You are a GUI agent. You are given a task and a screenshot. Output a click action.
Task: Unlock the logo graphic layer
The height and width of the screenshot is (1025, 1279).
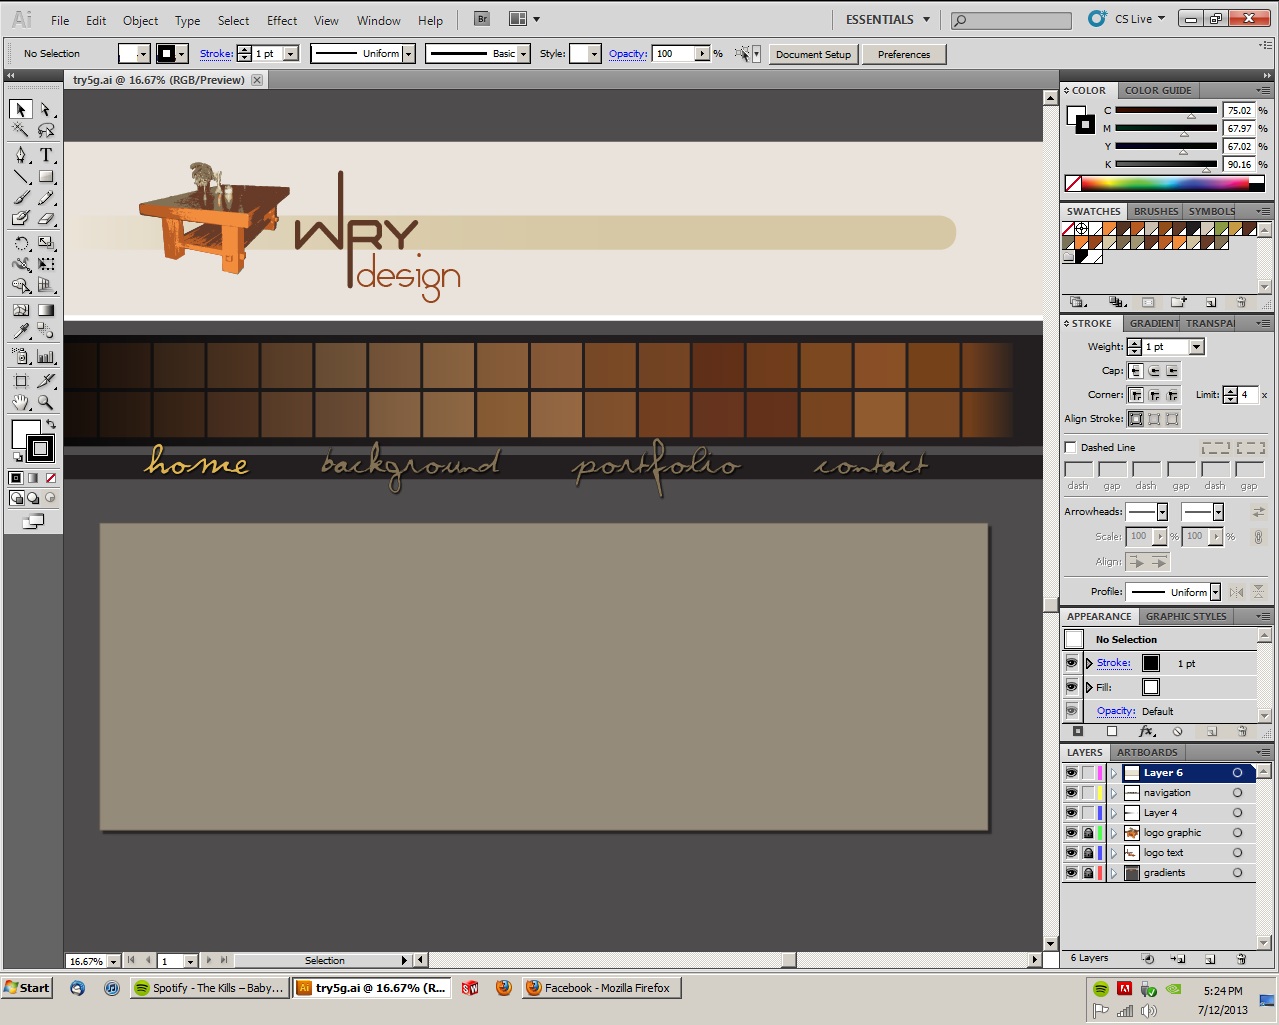1088,833
